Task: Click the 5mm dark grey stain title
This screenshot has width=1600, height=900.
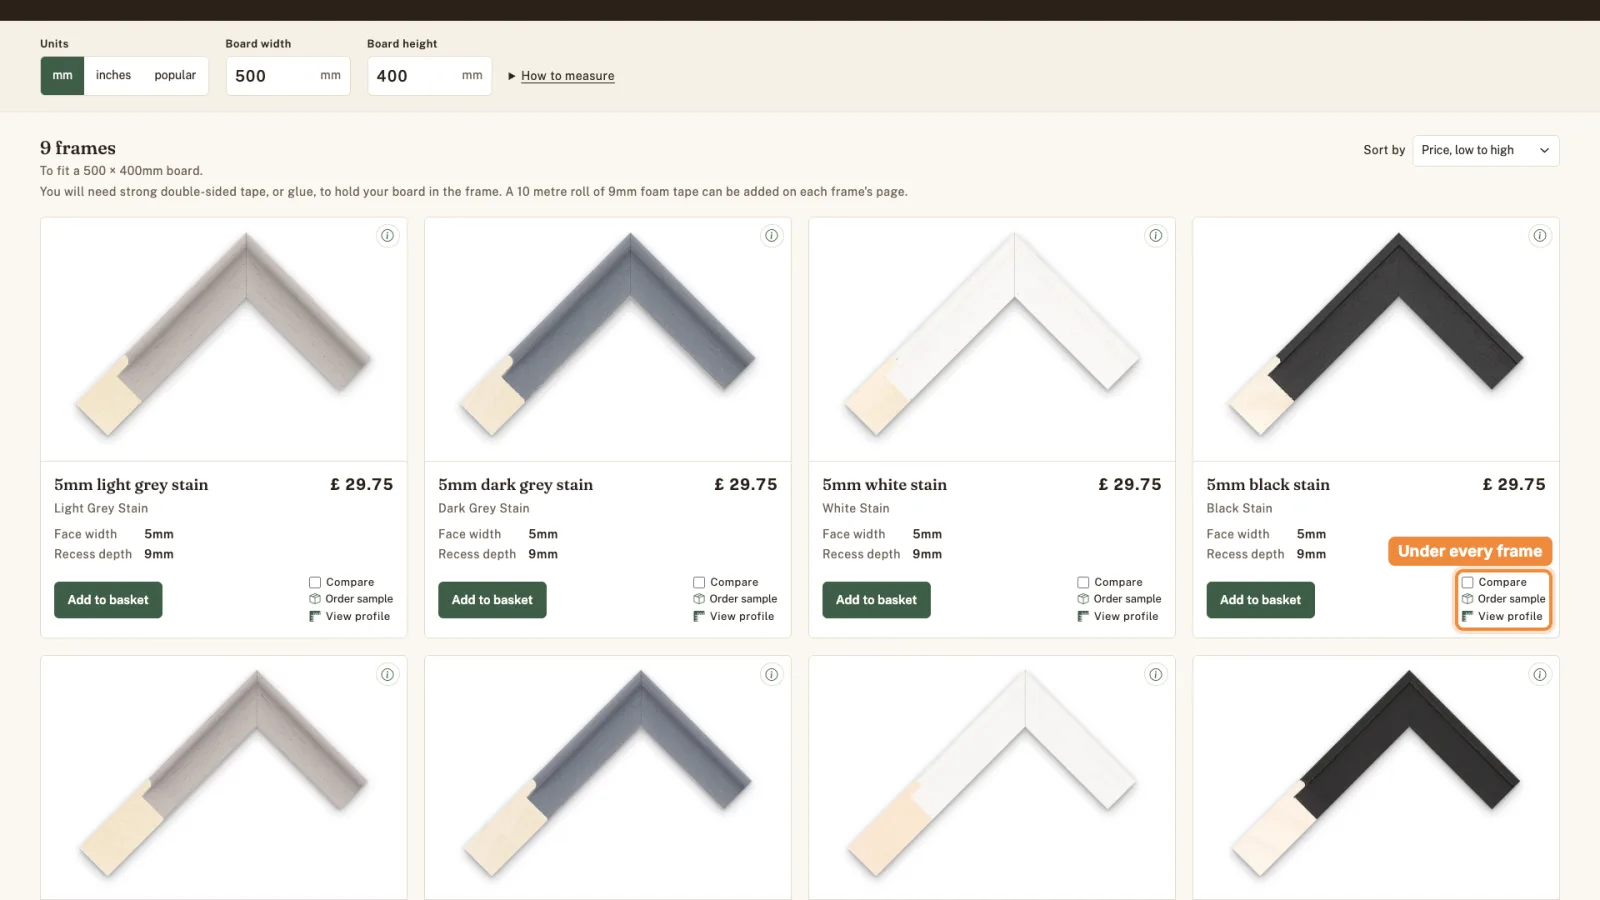Action: pyautogui.click(x=515, y=485)
